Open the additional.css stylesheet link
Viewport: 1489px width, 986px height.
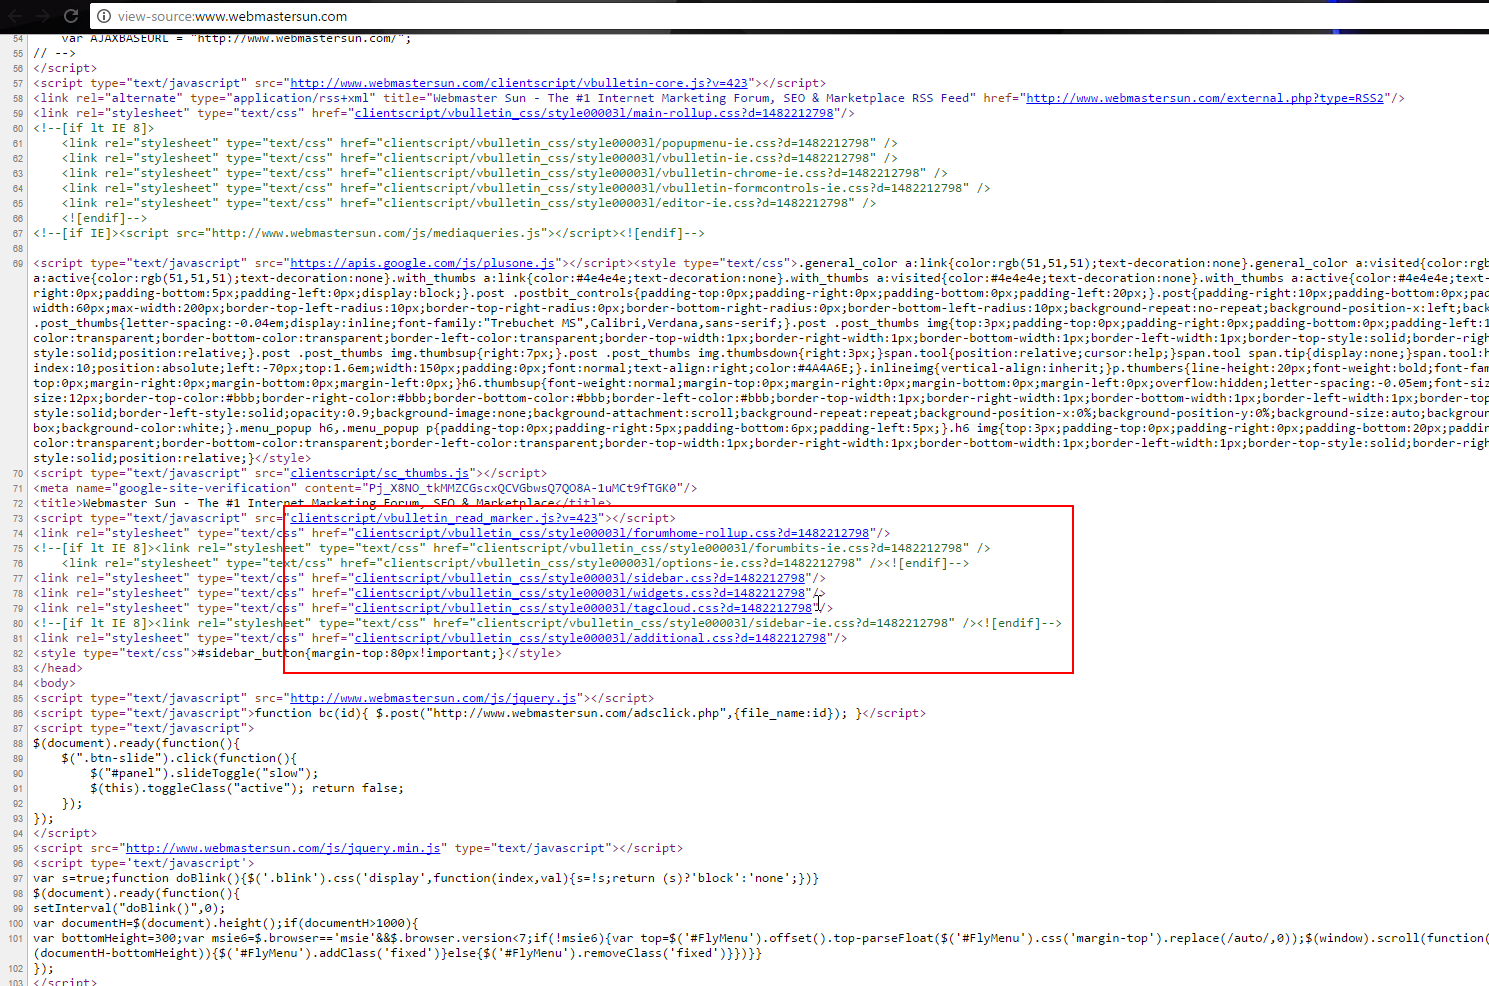point(590,638)
